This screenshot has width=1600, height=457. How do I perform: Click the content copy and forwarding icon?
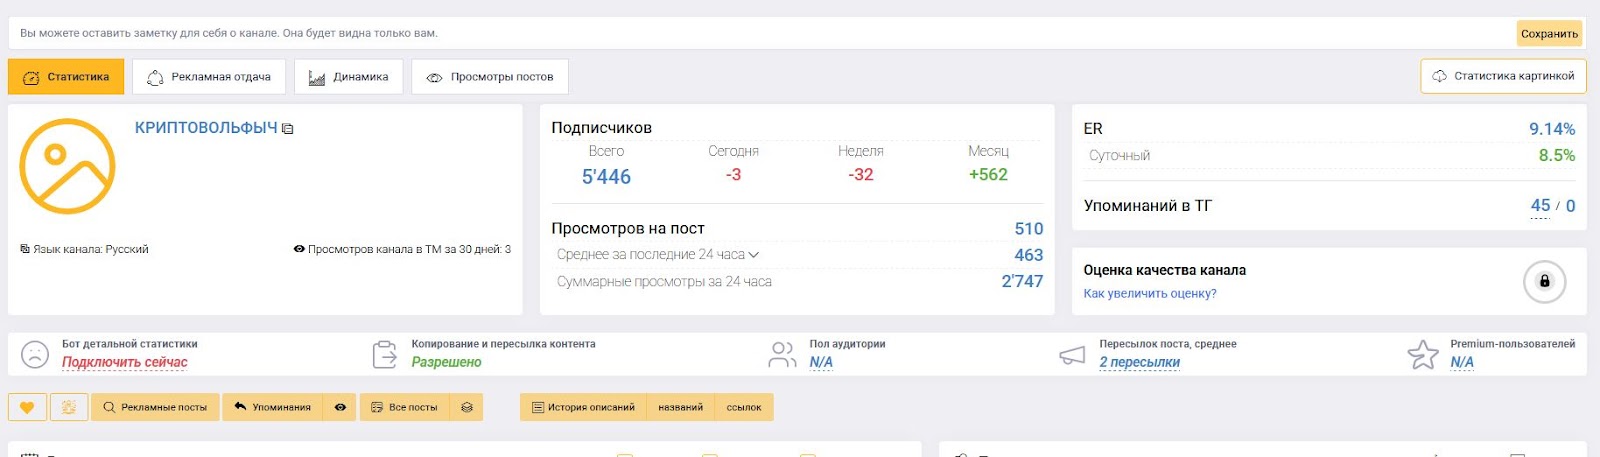click(x=385, y=354)
